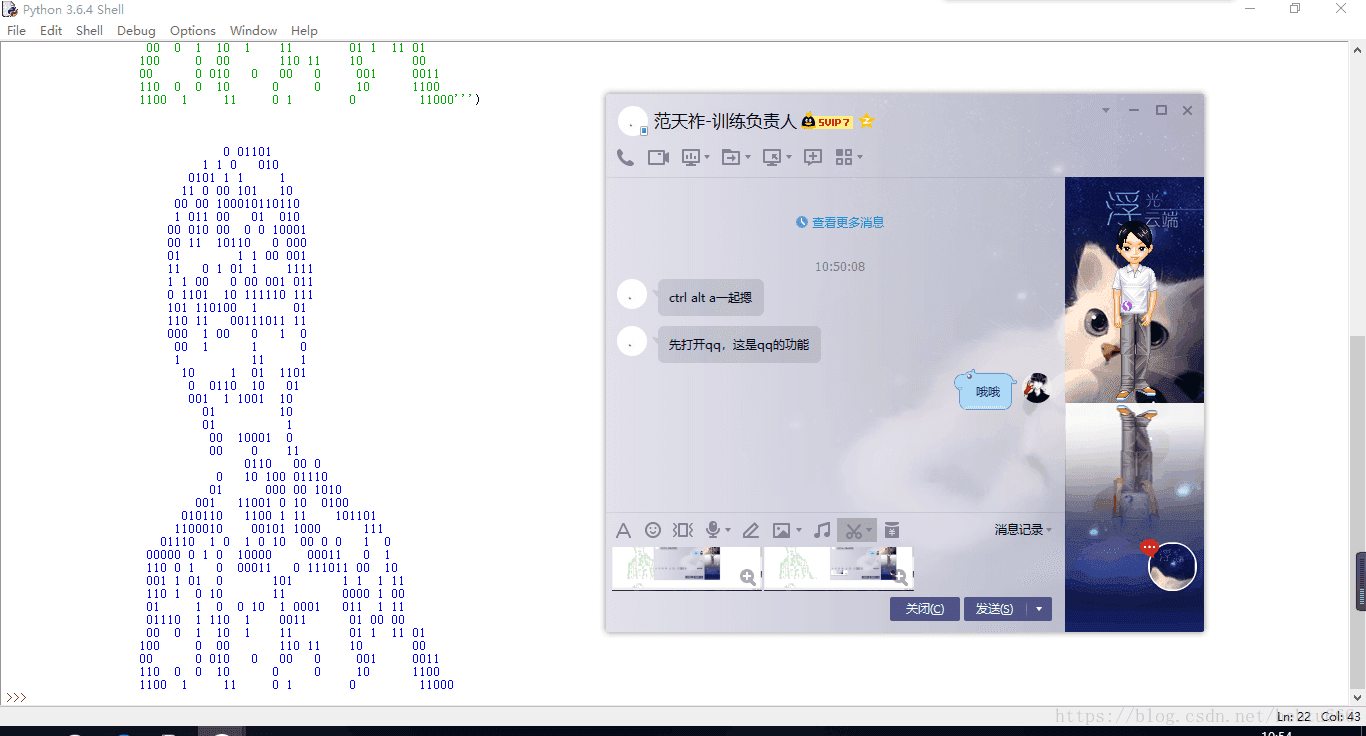Viewport: 1366px width, 736px height.
Task: Click the first pasted screenshot thumbnail
Action: click(687, 568)
